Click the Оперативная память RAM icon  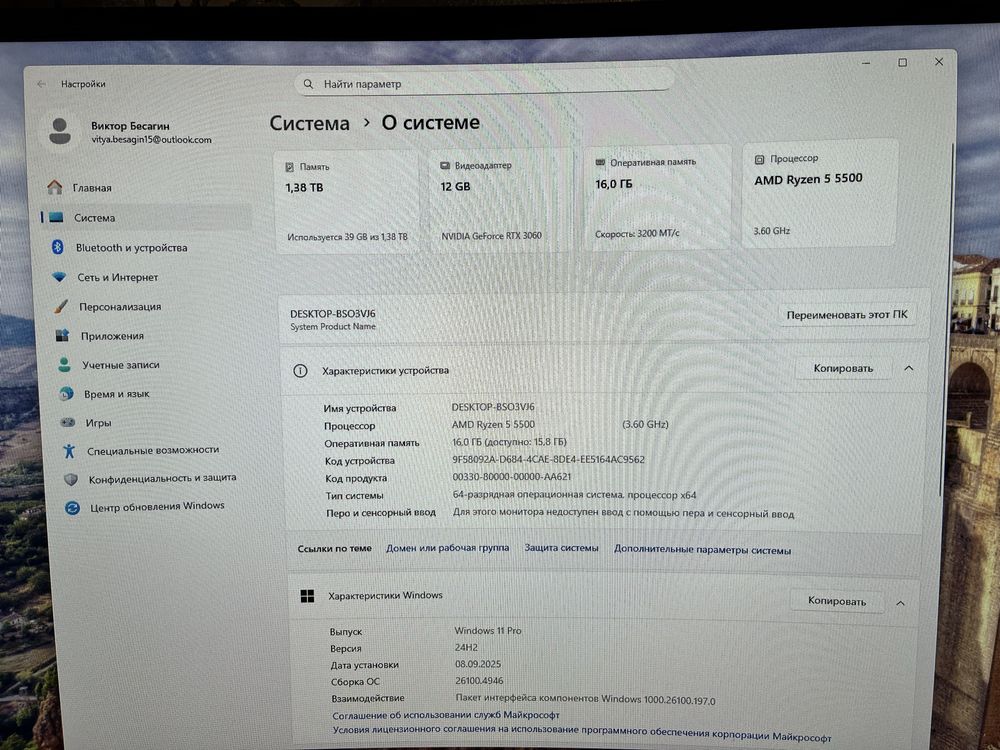point(600,163)
